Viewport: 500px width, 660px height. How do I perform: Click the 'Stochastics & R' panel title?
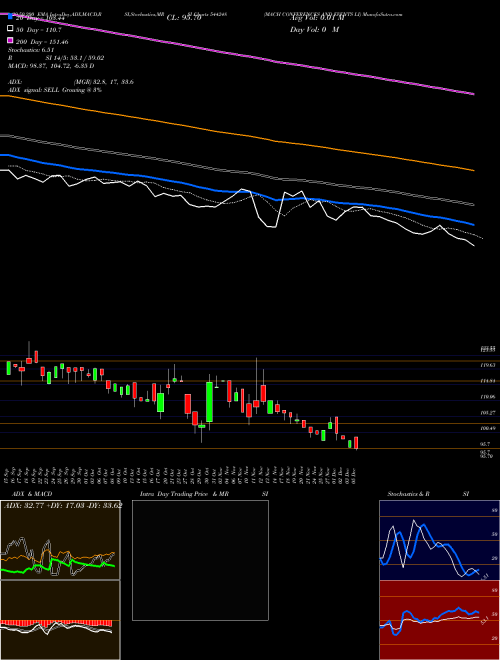point(408,494)
